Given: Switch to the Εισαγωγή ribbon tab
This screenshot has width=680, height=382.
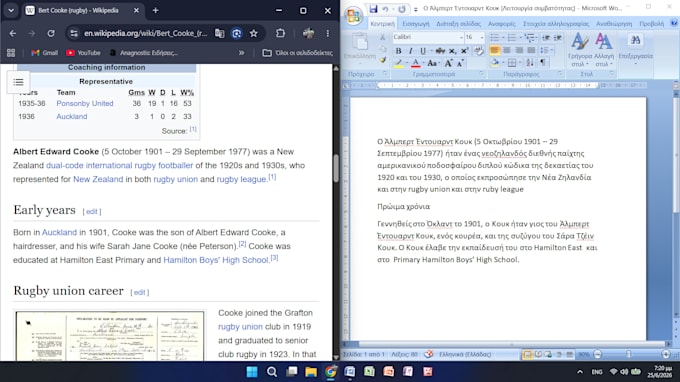Looking at the screenshot, I should (x=416, y=23).
